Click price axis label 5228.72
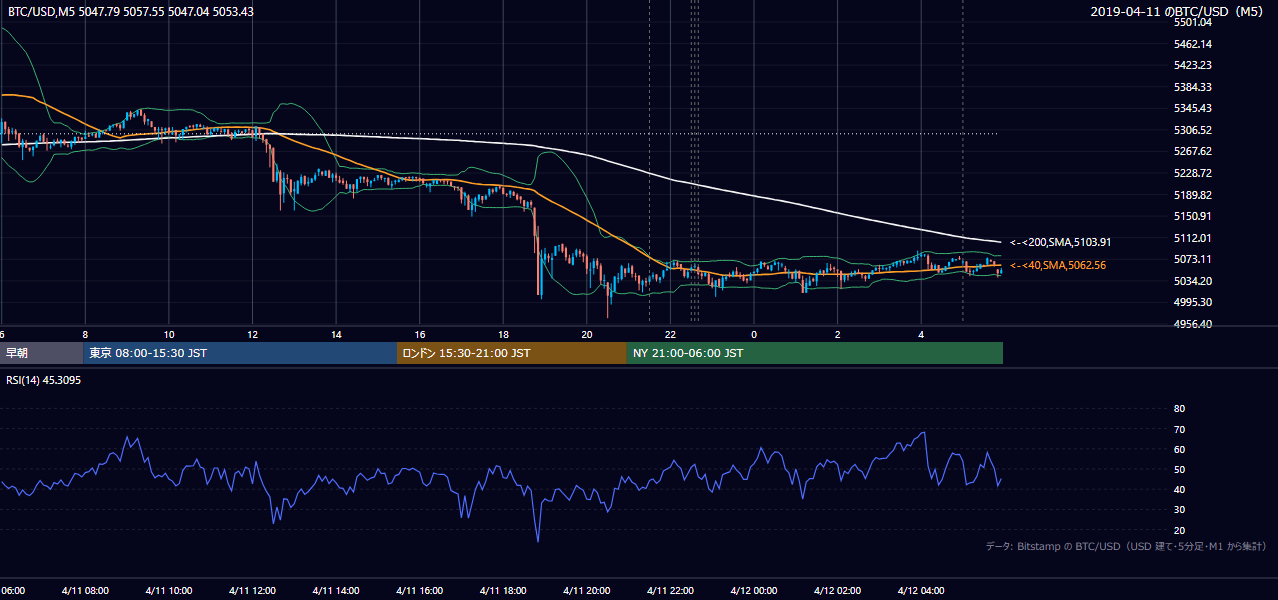Viewport: 1278px width, 600px height. point(1193,173)
